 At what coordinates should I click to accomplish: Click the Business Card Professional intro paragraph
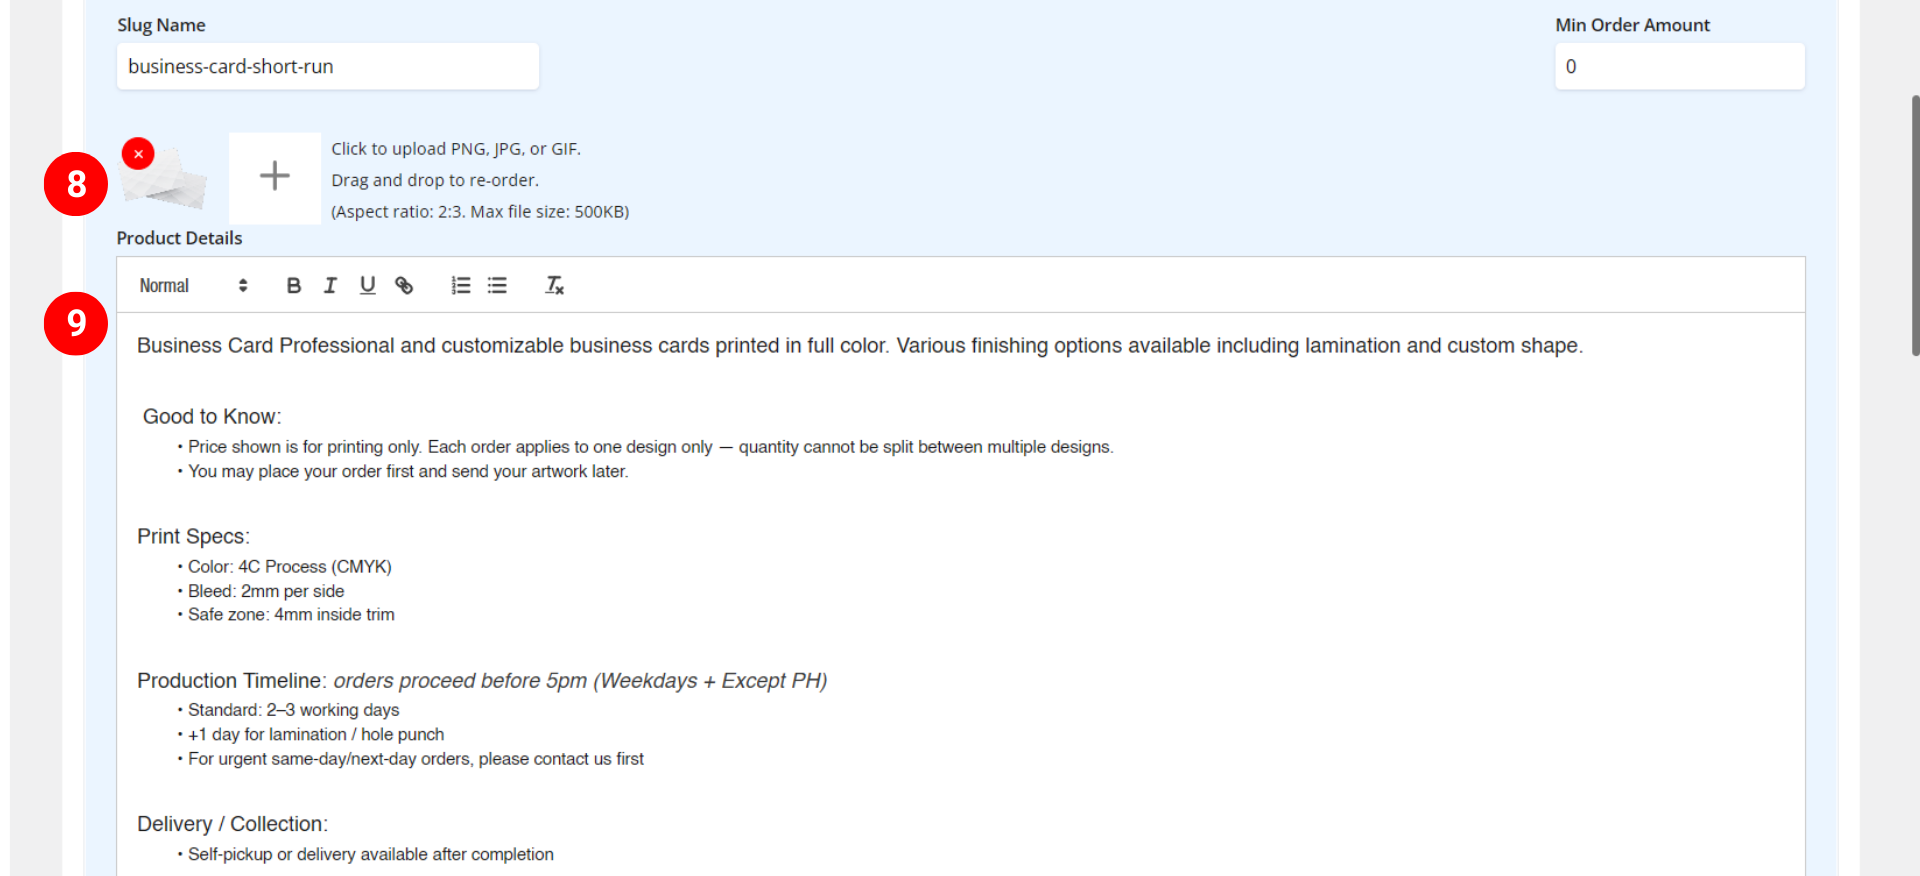(x=858, y=346)
